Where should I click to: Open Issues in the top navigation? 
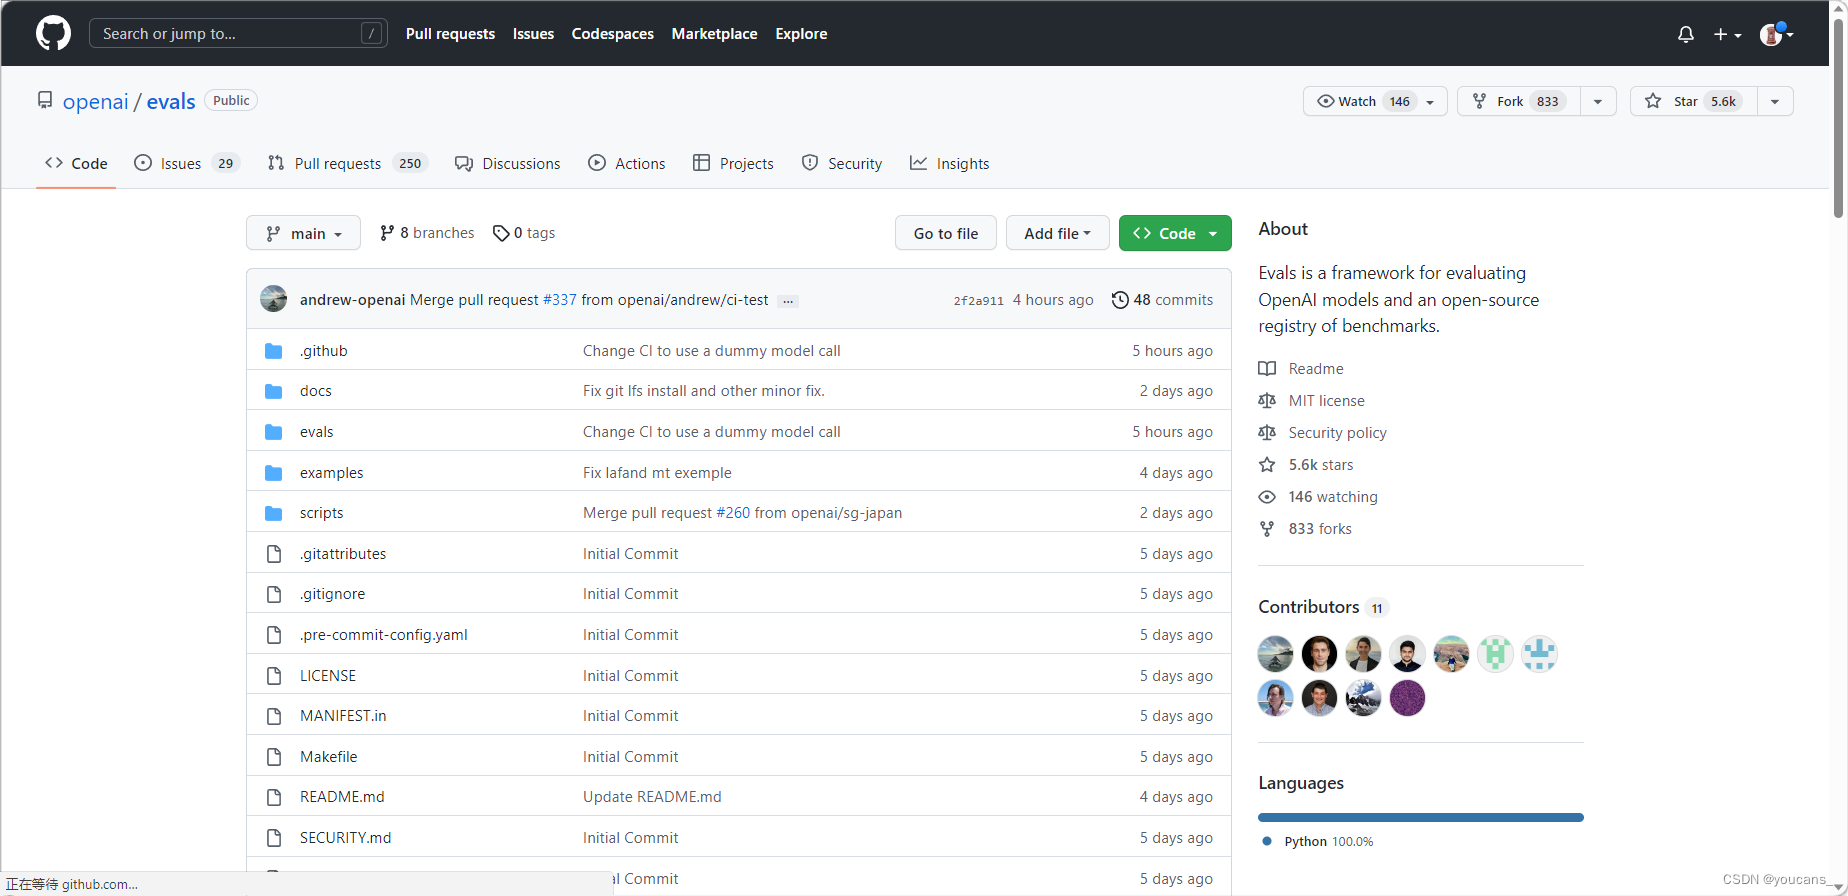(x=533, y=33)
